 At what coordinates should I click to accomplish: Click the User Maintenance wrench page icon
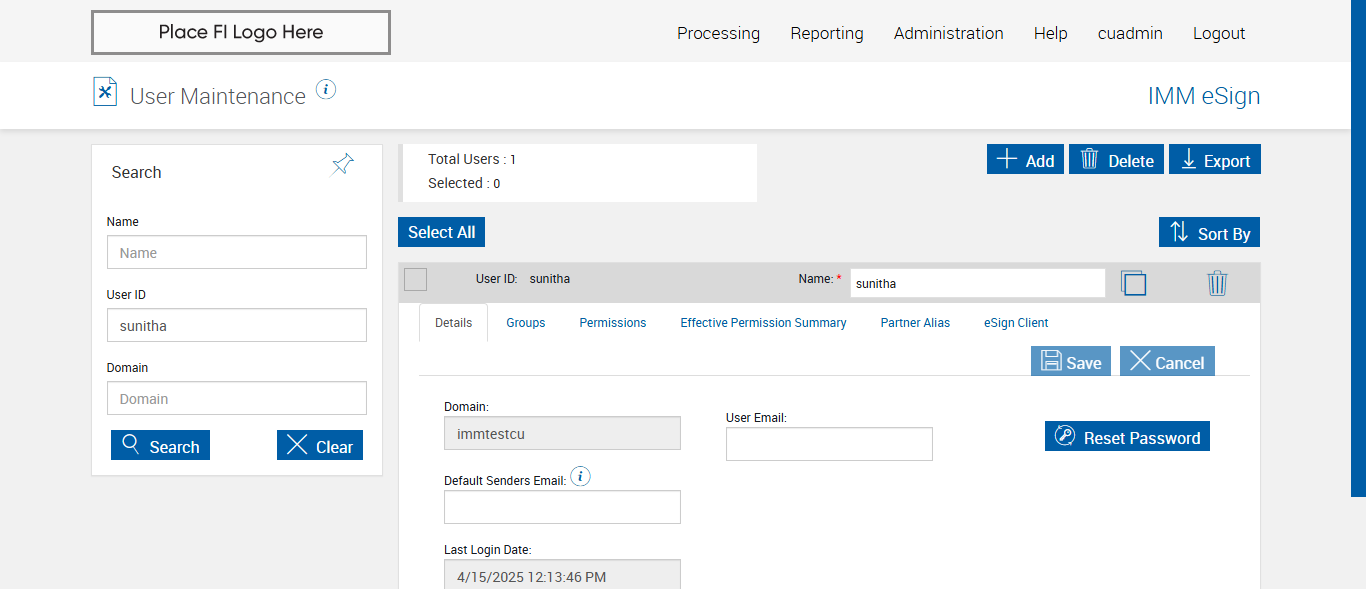[105, 92]
